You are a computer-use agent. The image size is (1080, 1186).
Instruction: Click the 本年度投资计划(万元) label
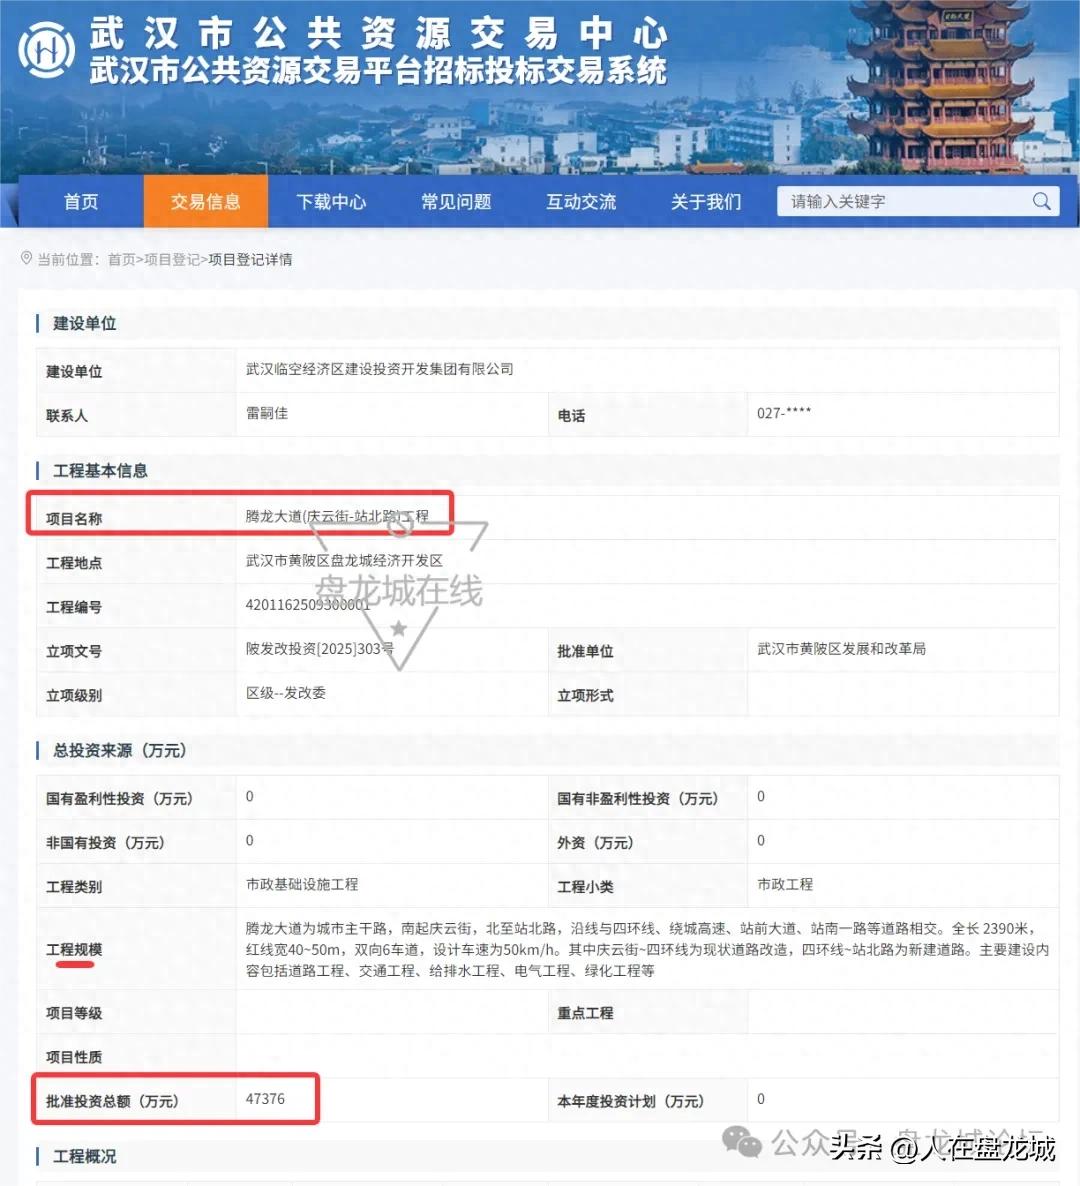[630, 1101]
